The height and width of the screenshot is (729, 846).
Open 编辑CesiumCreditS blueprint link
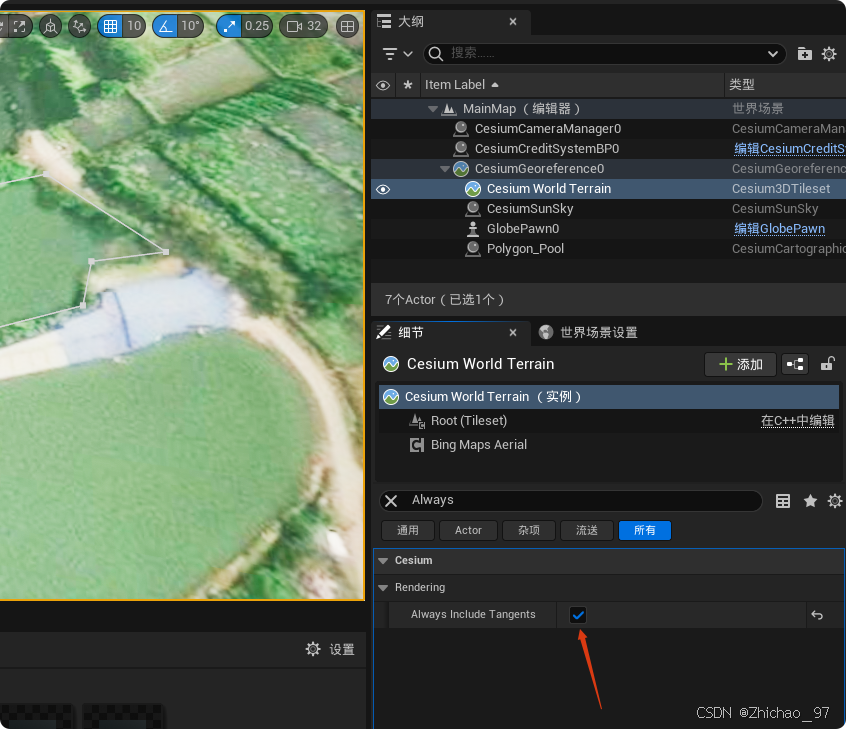[789, 149]
